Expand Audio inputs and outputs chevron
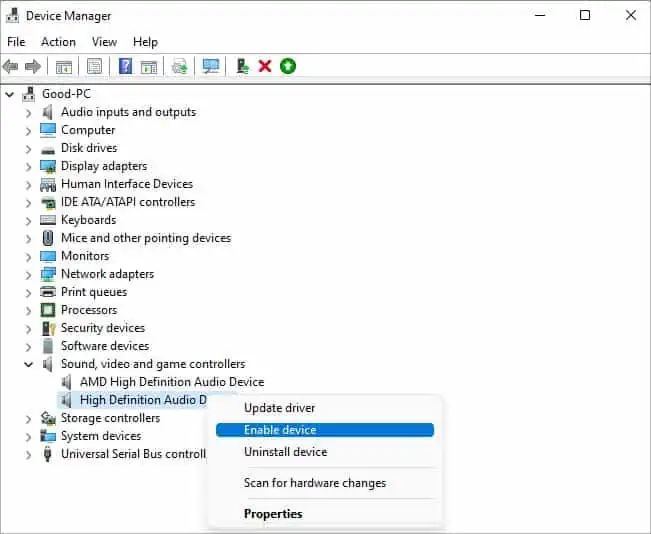 click(x=28, y=113)
